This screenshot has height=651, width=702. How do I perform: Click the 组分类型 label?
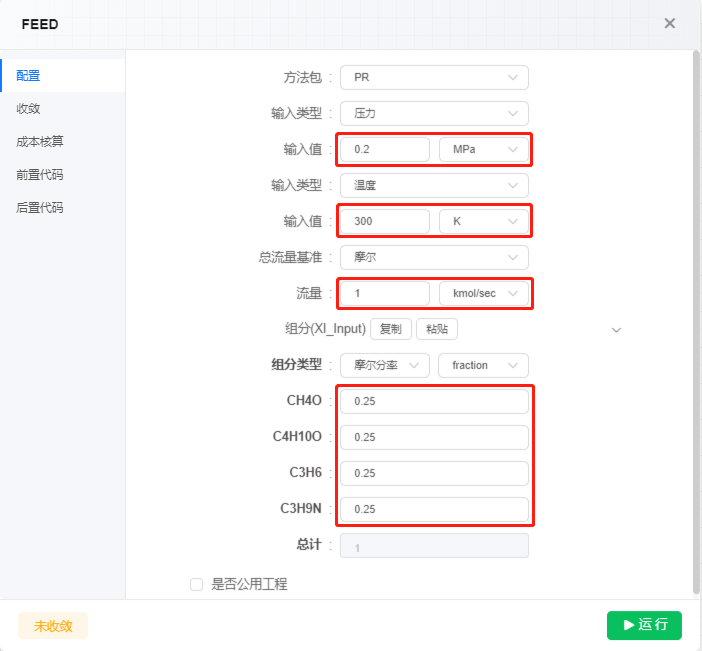tap(296, 365)
